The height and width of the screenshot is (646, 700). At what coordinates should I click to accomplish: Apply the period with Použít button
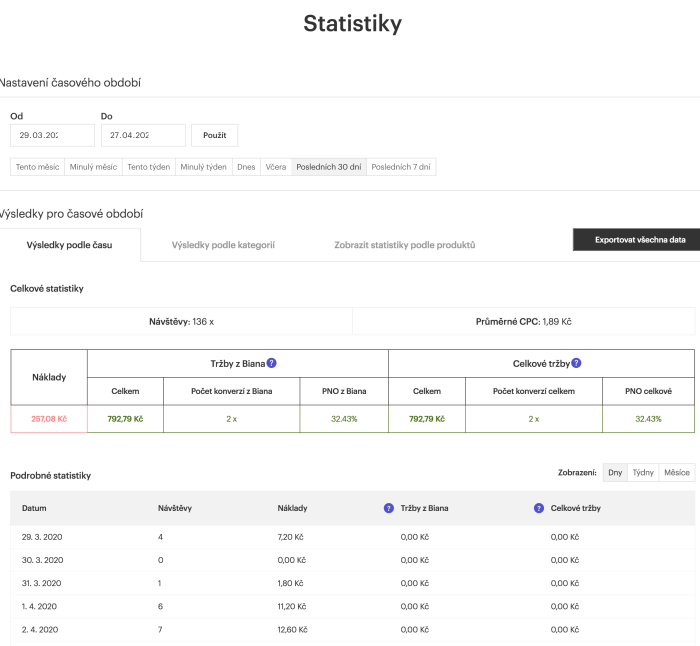[x=215, y=135]
